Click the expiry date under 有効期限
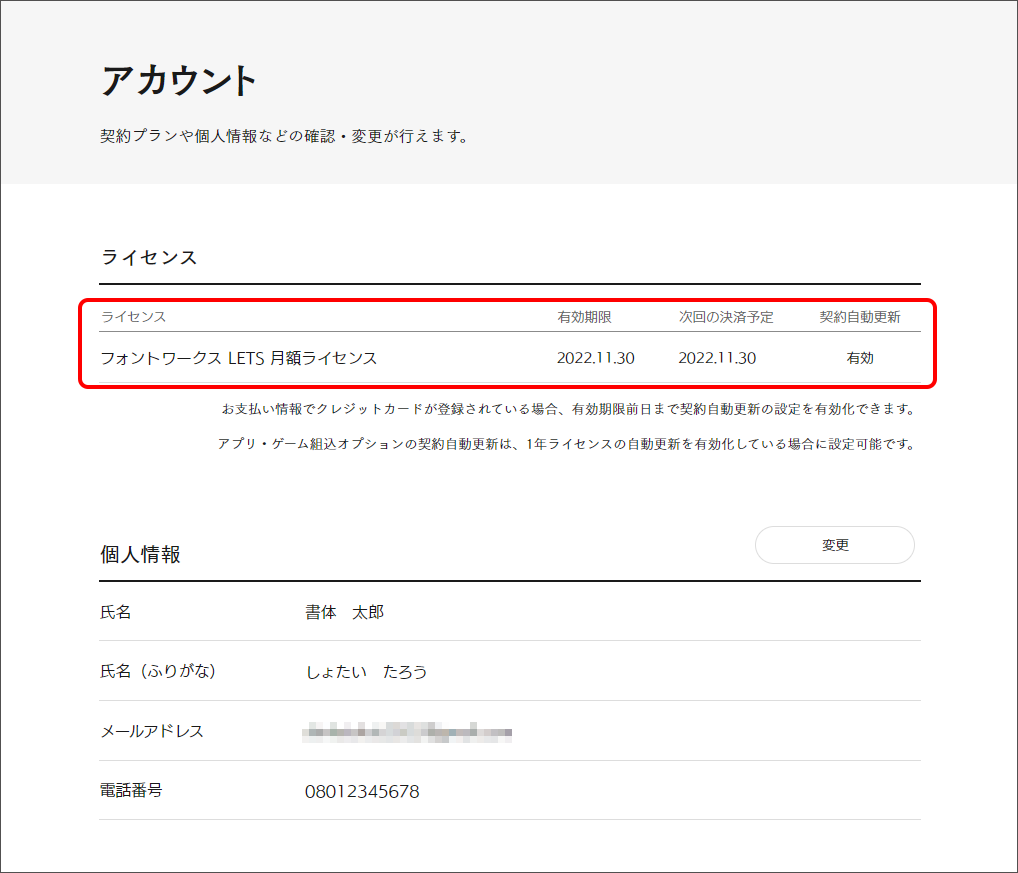This screenshot has width=1018, height=873. click(595, 358)
